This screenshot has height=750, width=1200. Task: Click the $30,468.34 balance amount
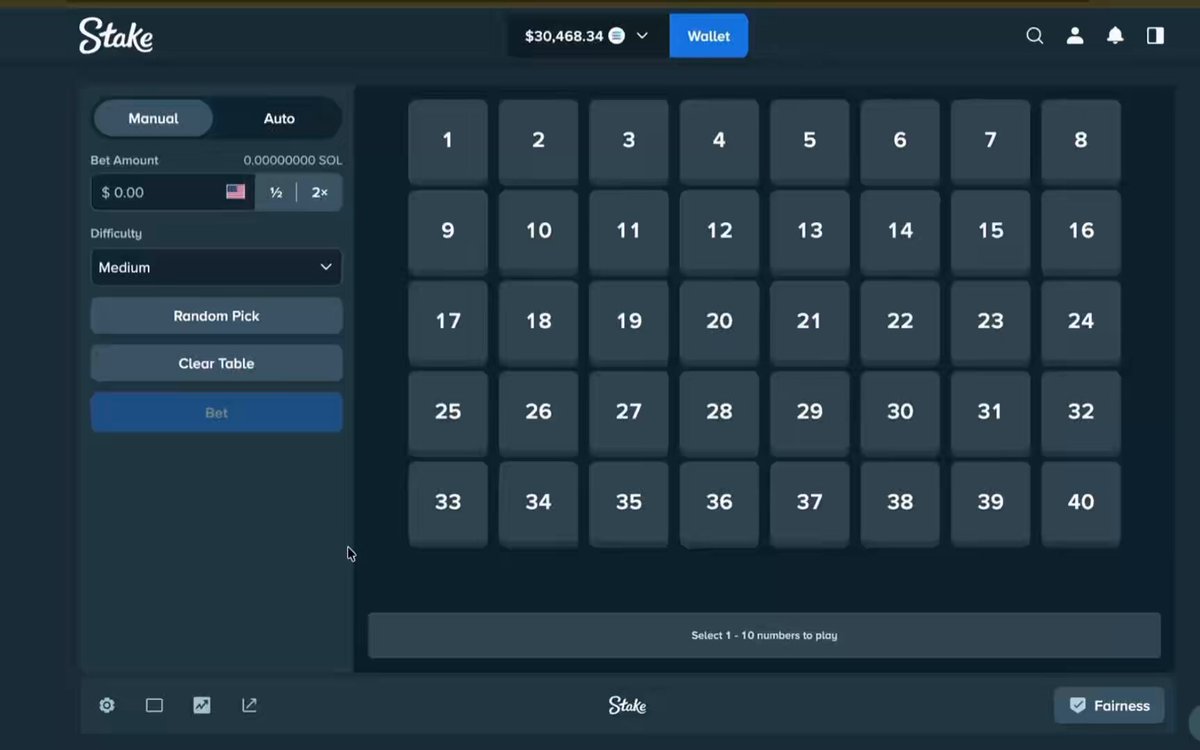pyautogui.click(x=564, y=36)
